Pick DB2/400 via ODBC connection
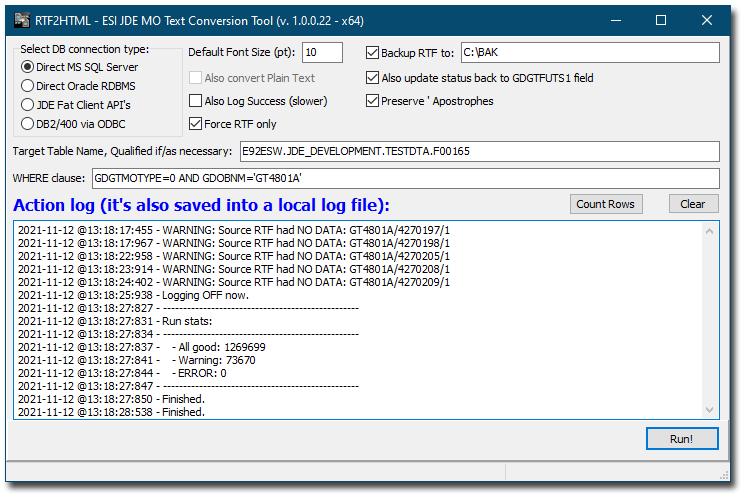746x497 pixels. [28, 124]
